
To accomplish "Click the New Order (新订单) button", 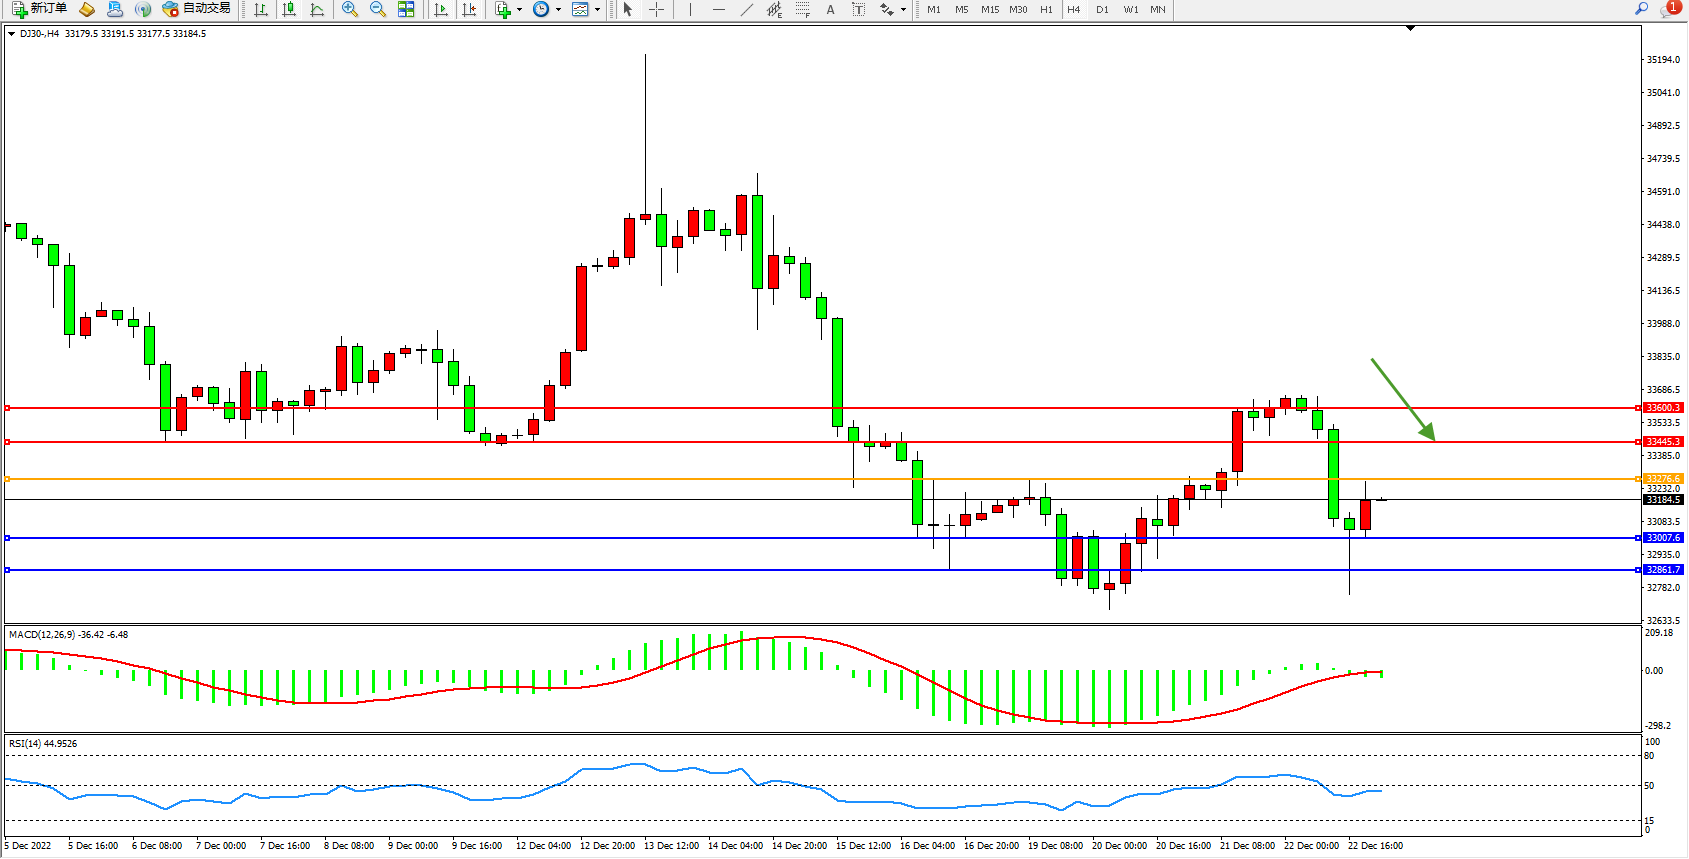I will coord(40,9).
